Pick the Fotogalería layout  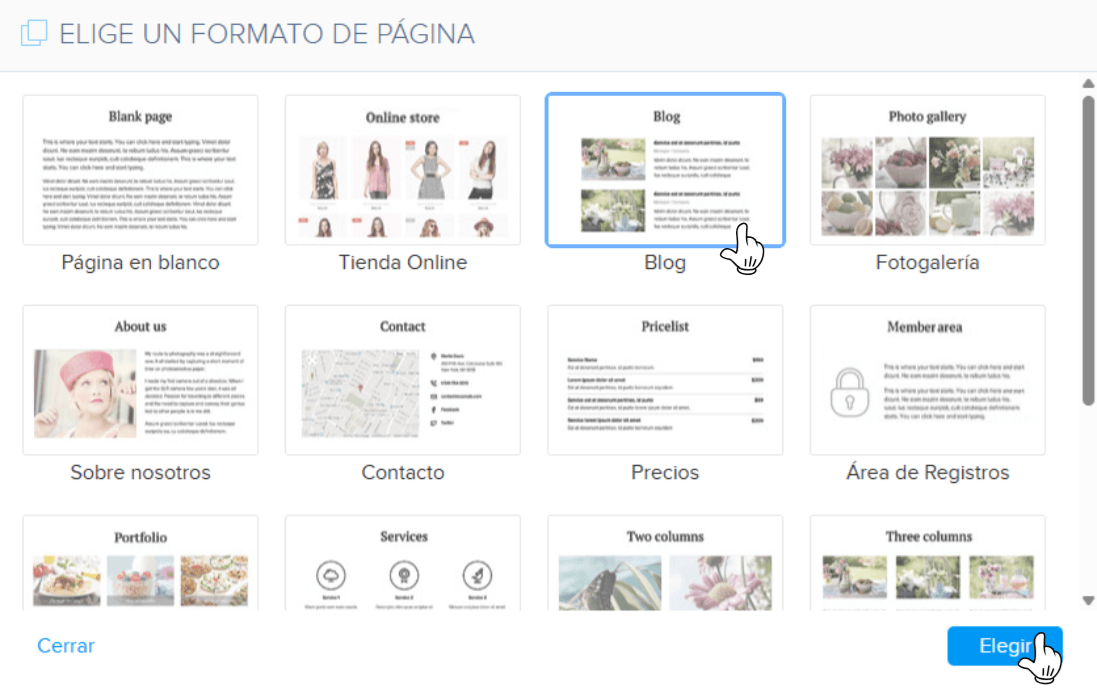click(x=927, y=170)
